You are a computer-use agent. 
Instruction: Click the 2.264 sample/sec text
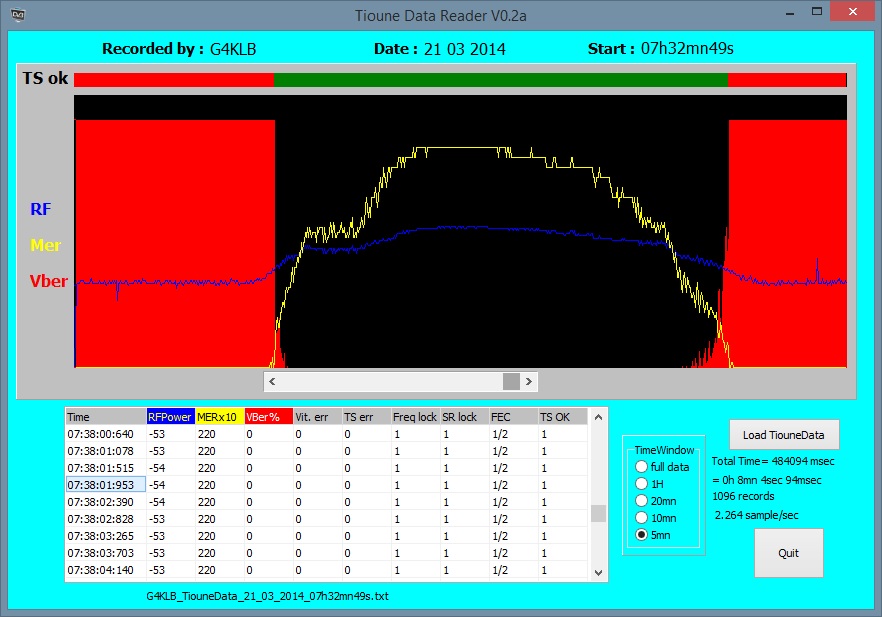click(757, 515)
